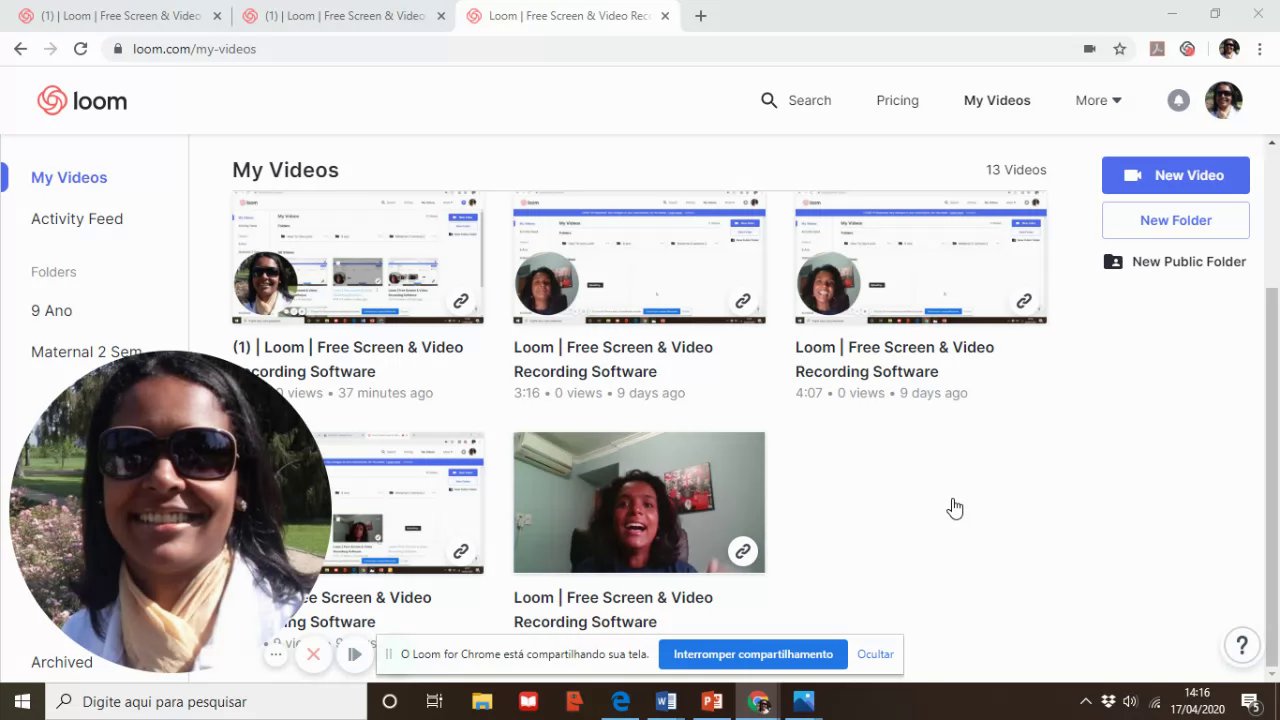
Task: Open My Videos in top navigation
Action: 997,100
